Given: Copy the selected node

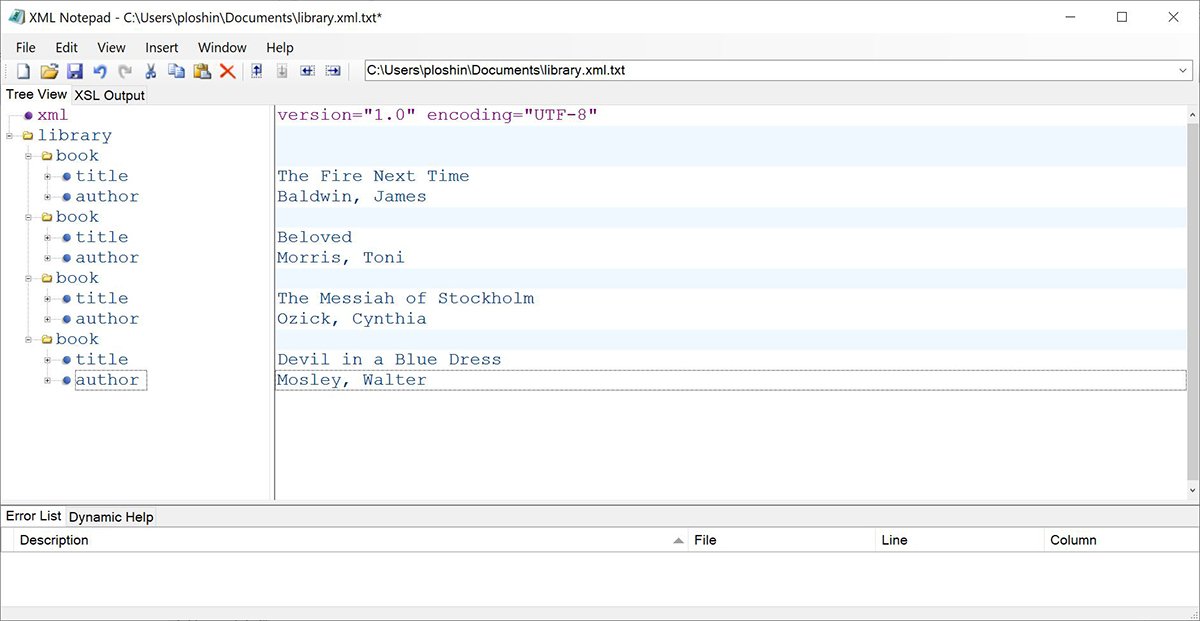Looking at the screenshot, I should click(176, 71).
